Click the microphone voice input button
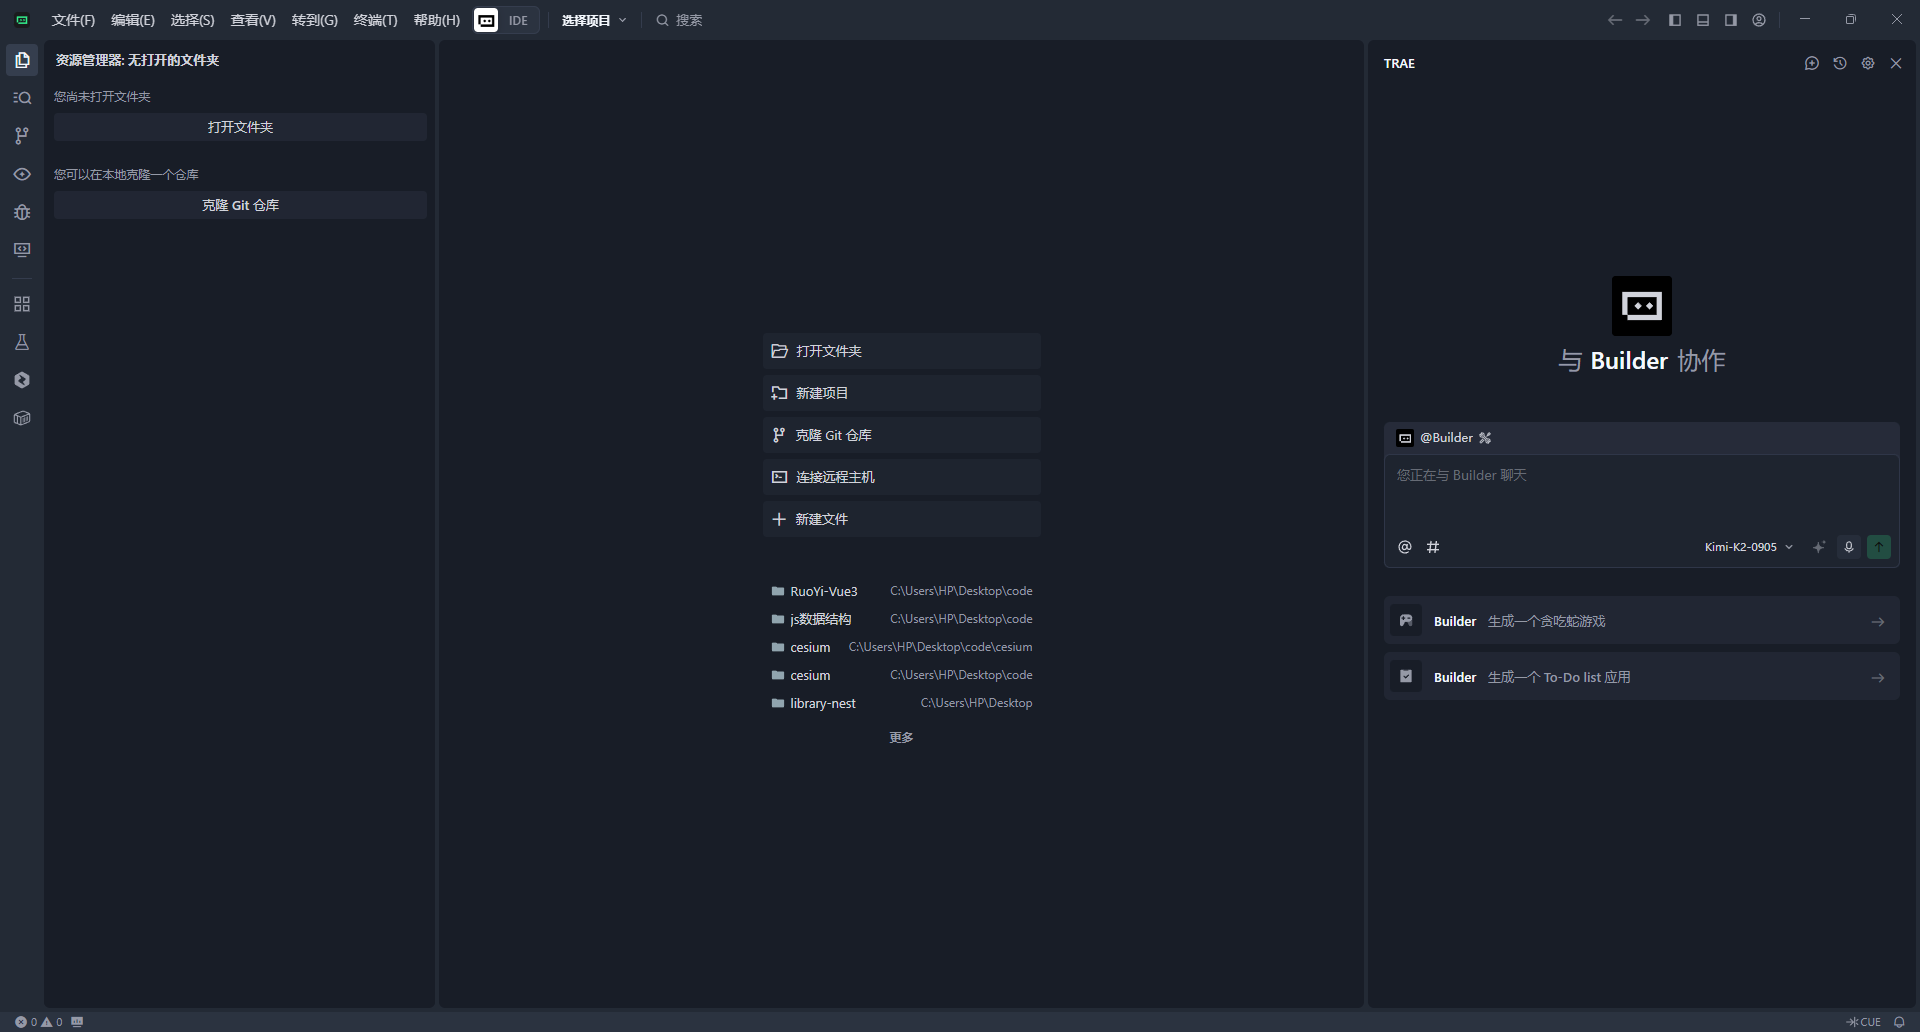The height and width of the screenshot is (1032, 1920). click(x=1849, y=547)
